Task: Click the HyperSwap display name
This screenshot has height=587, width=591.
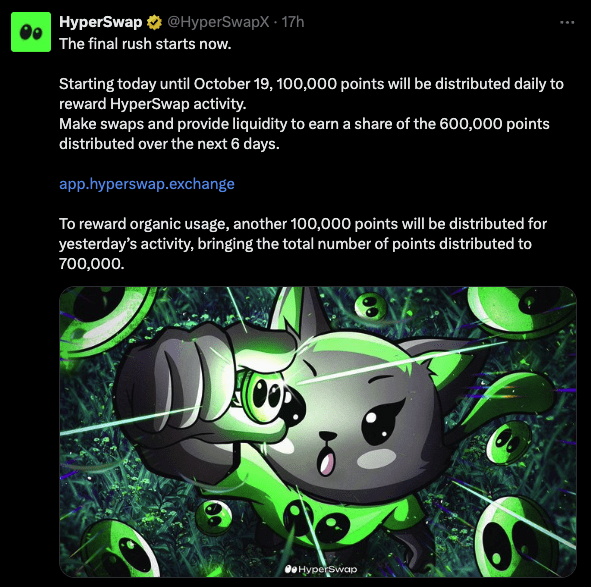Action: click(100, 22)
